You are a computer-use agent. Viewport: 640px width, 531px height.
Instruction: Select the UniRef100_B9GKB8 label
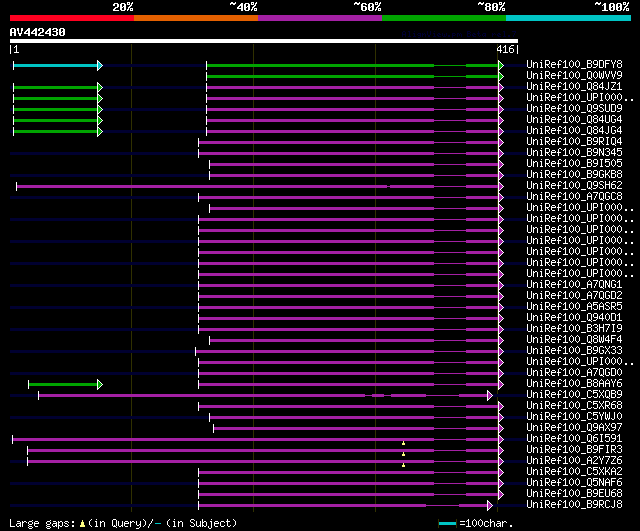coord(574,174)
